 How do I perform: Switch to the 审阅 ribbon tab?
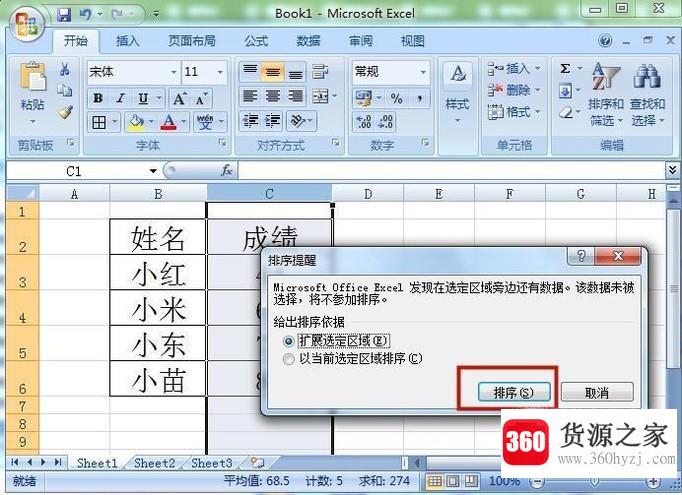(x=361, y=41)
